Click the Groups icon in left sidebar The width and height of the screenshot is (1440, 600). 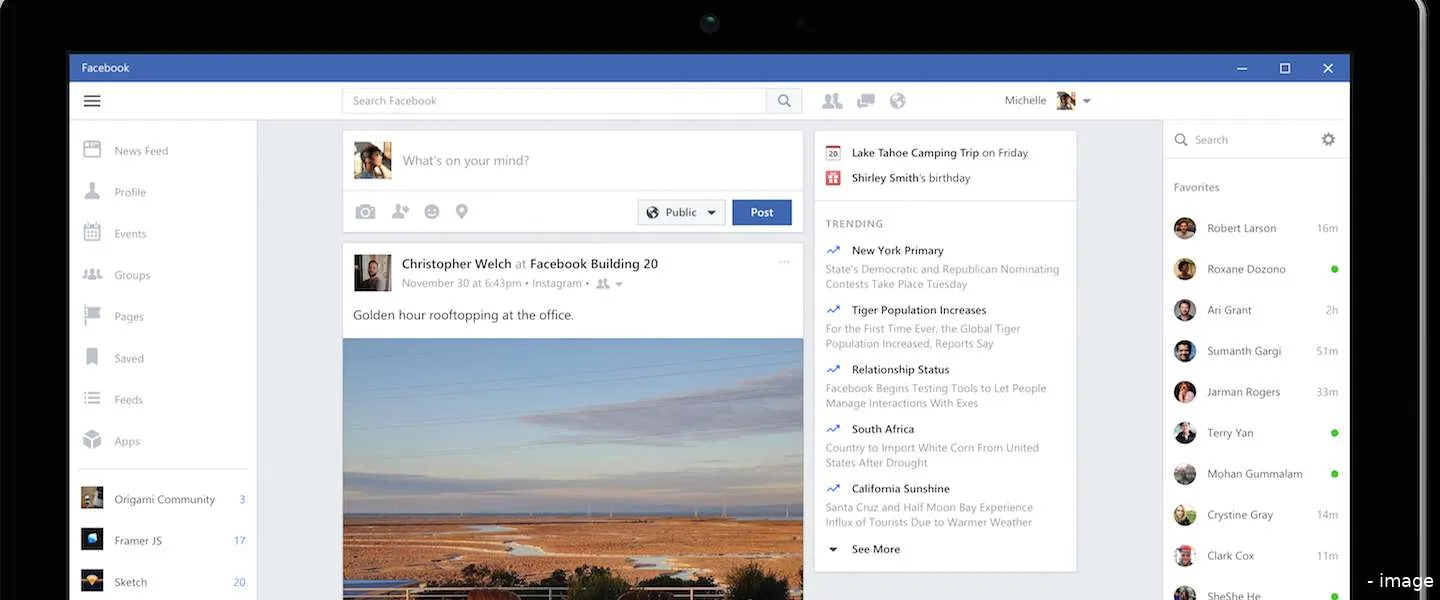tap(91, 274)
